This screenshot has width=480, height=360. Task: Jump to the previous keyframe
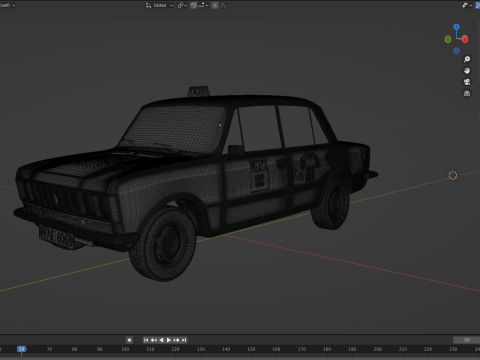pyautogui.click(x=154, y=340)
